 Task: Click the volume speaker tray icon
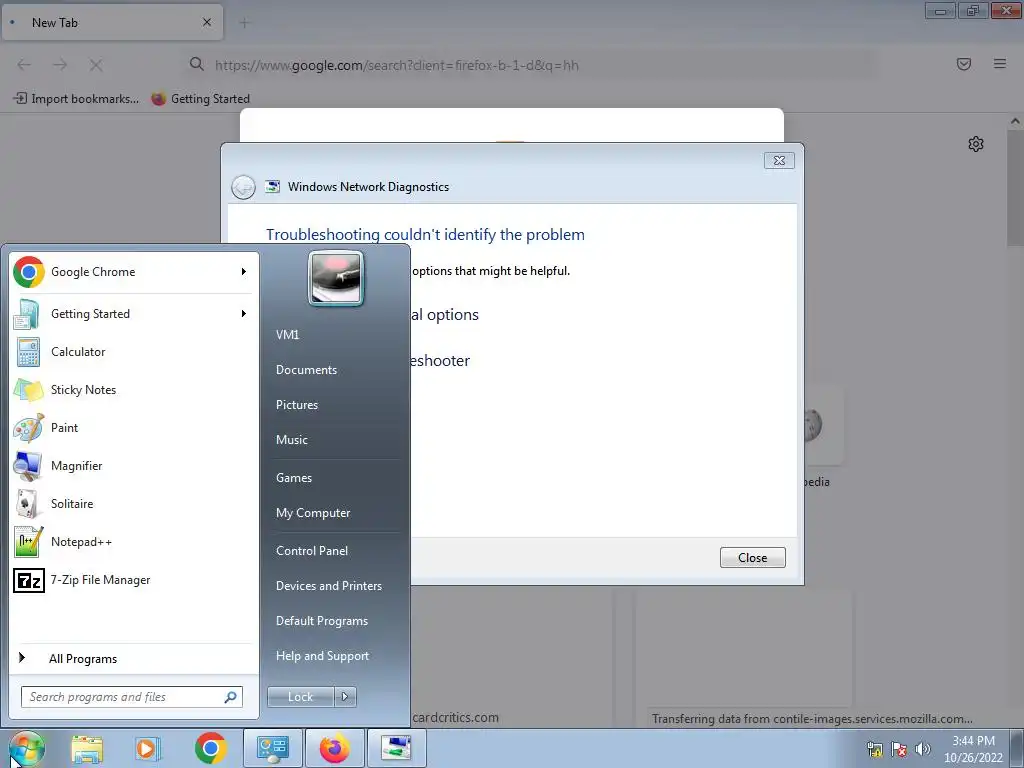923,749
